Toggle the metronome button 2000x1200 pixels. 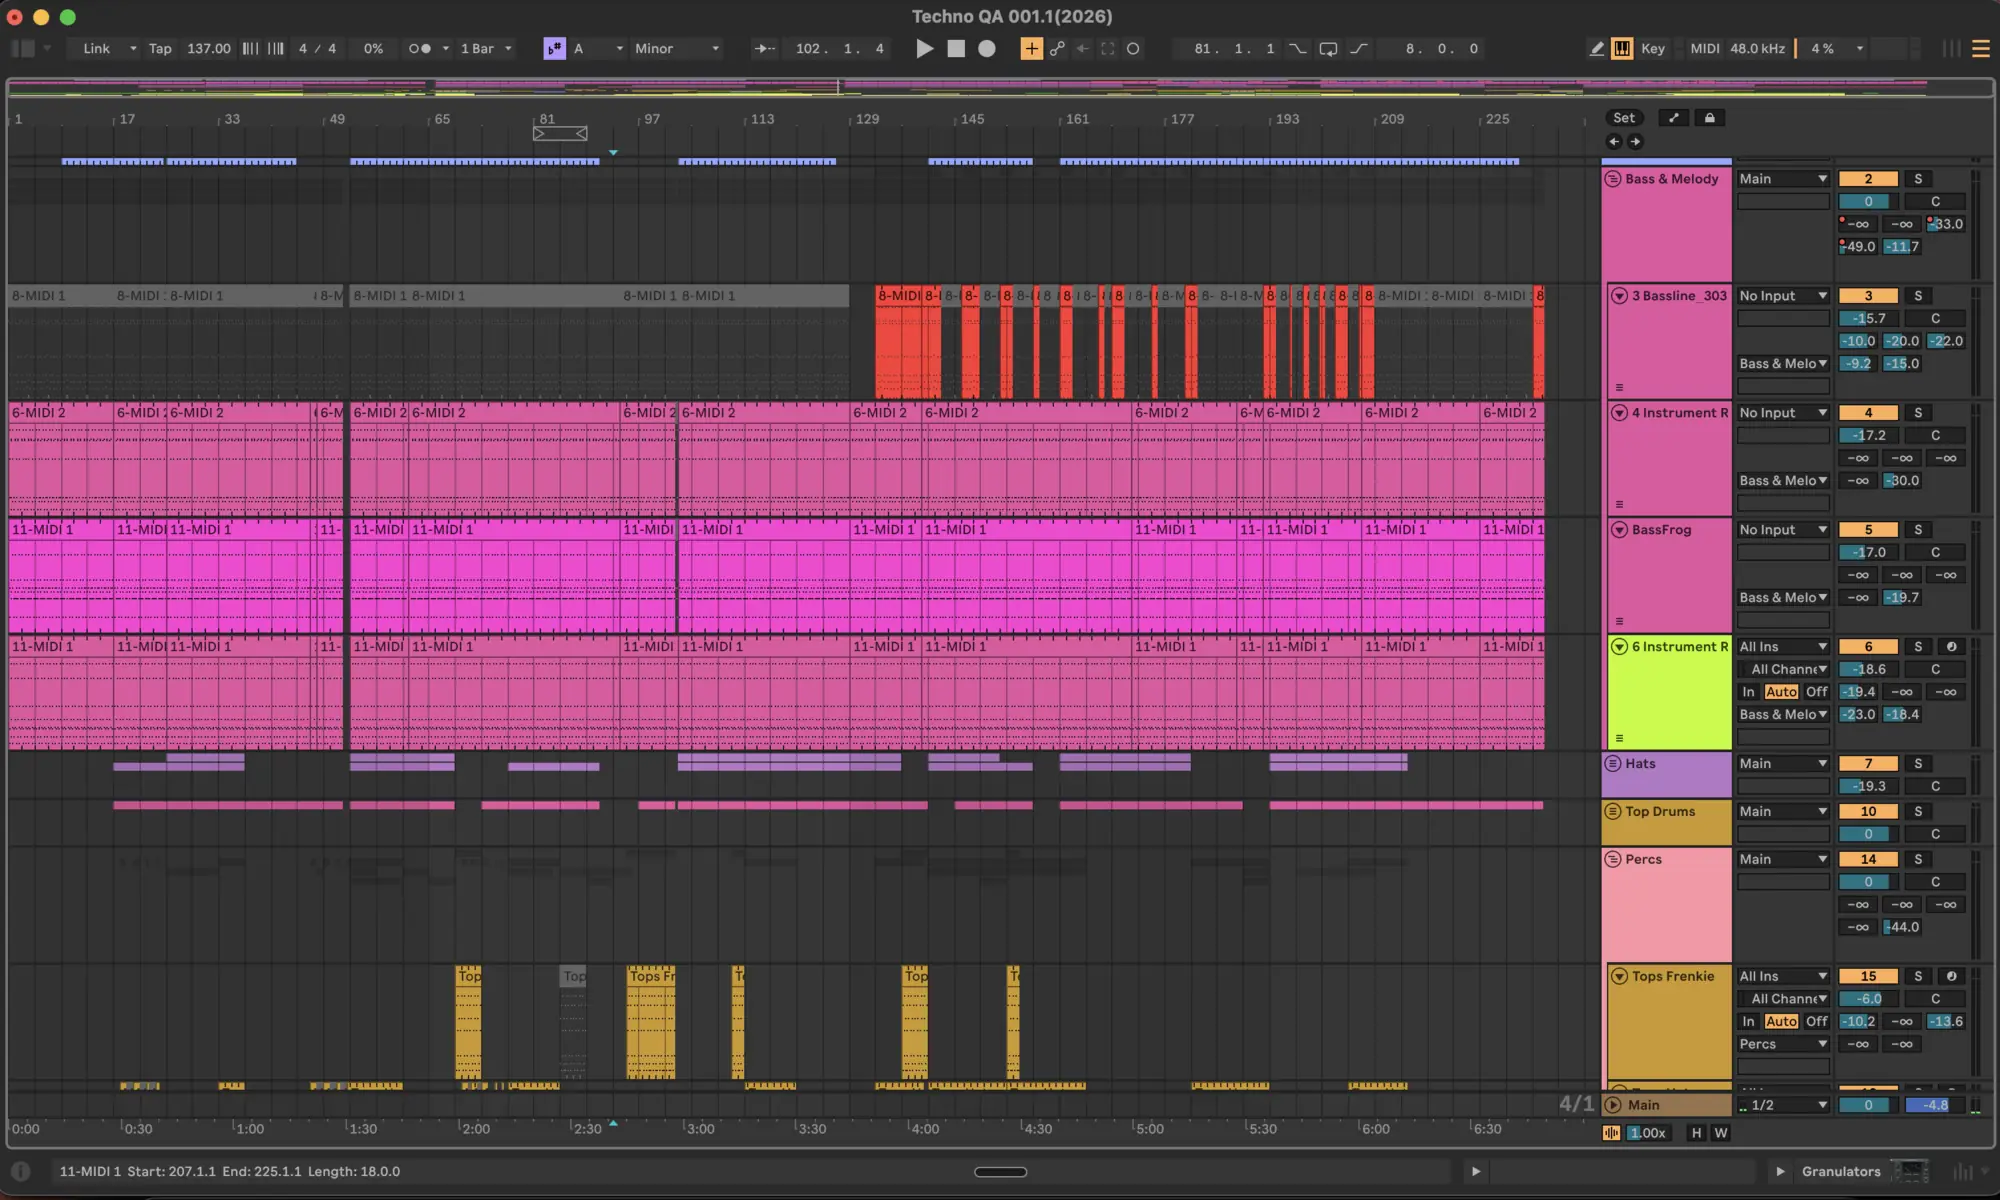(x=420, y=48)
